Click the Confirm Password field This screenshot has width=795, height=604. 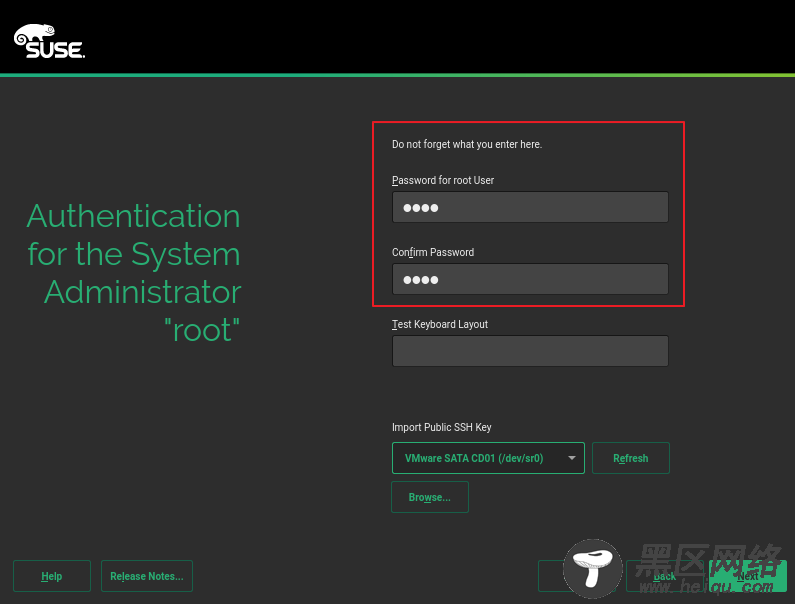click(530, 279)
